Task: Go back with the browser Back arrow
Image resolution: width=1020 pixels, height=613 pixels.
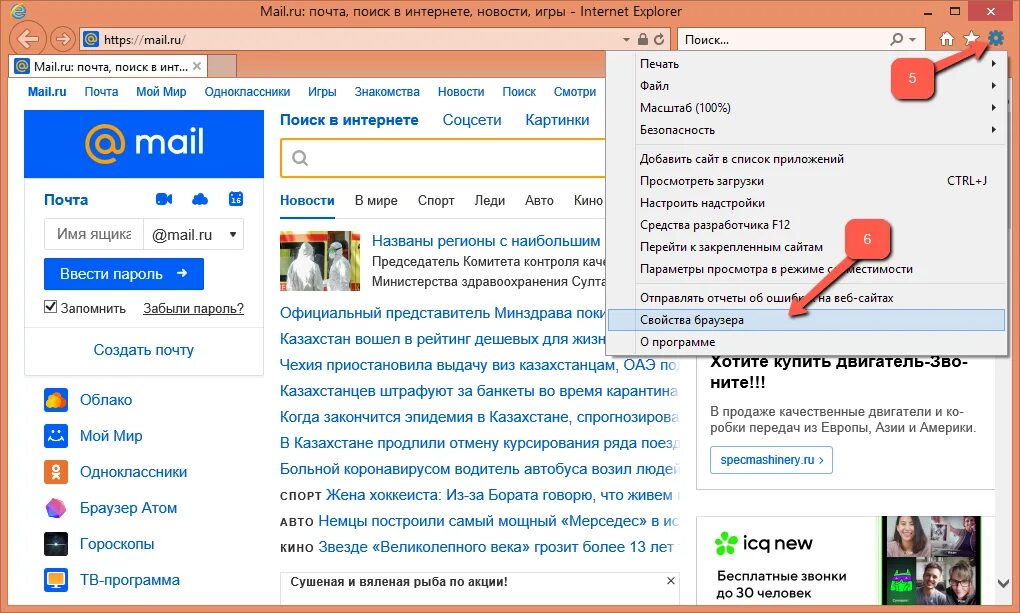Action: 27,39
